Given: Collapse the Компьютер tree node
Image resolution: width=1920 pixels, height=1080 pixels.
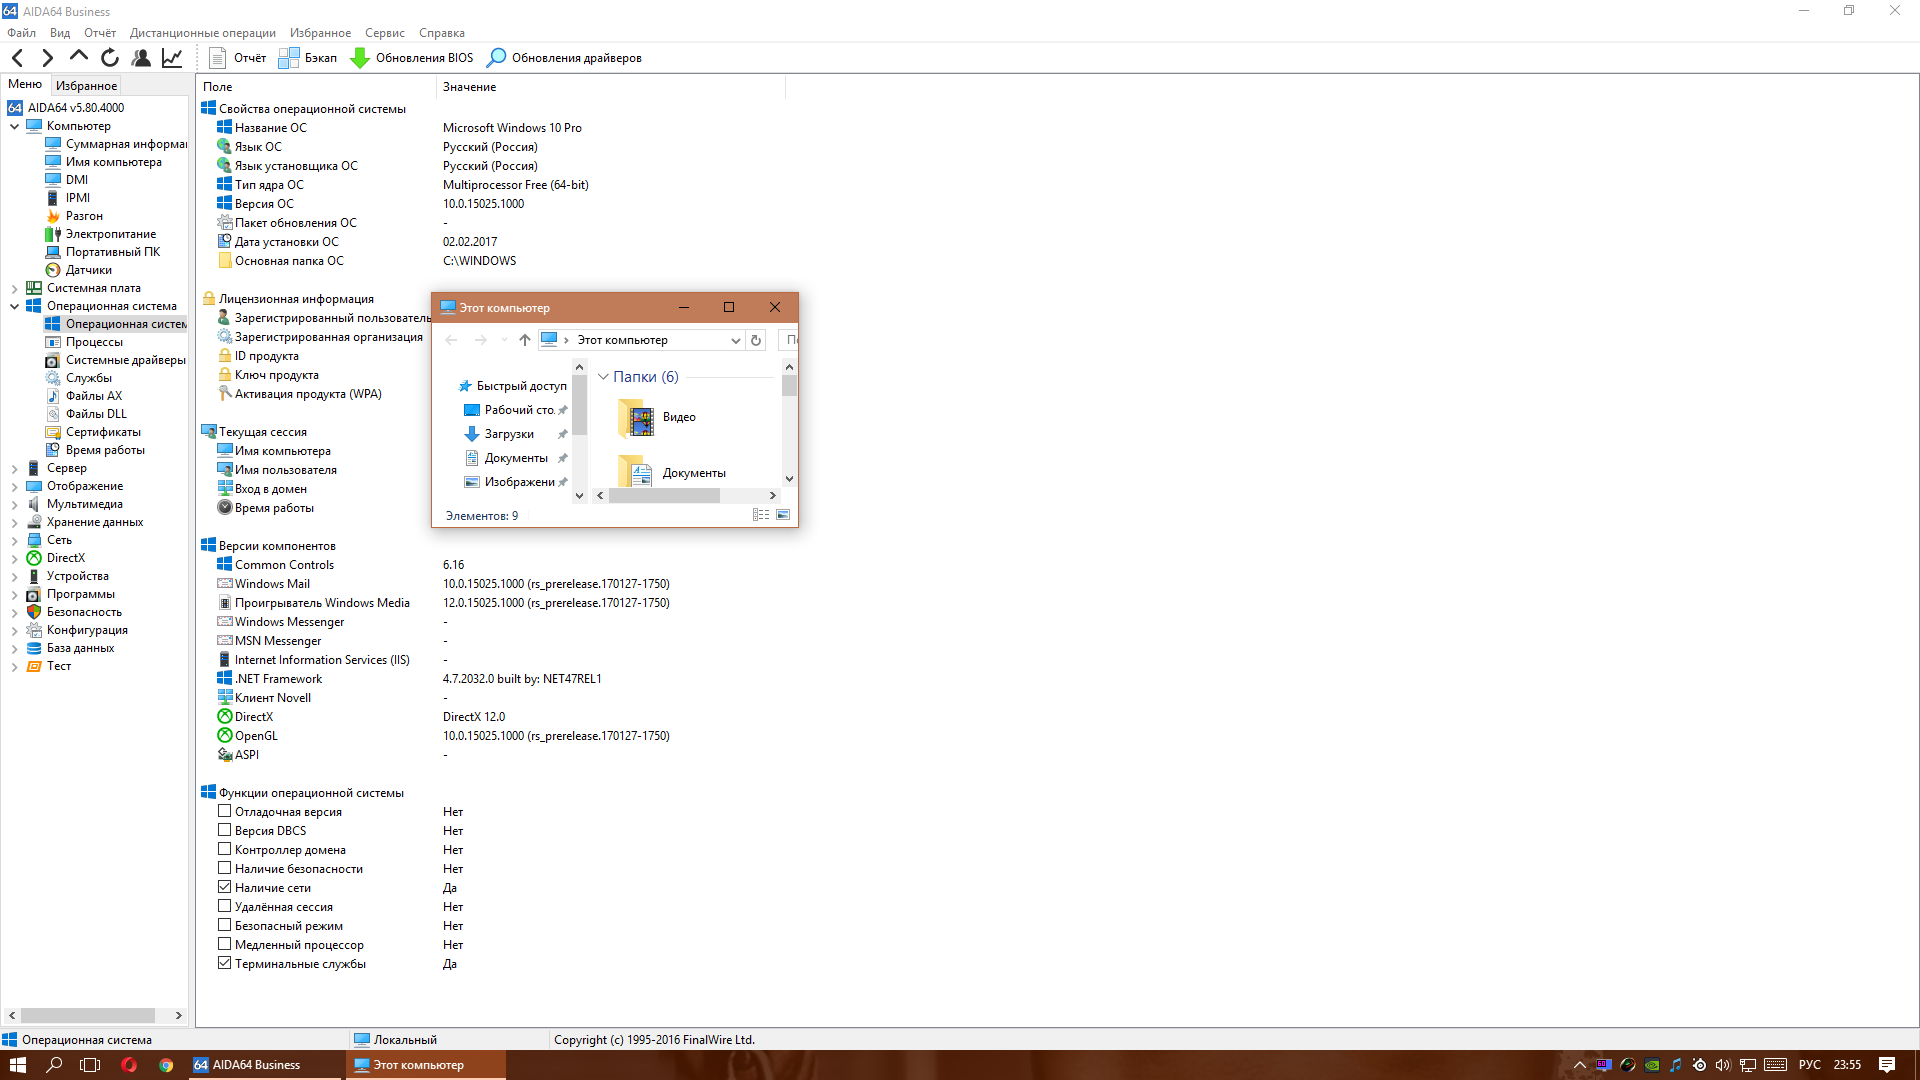Looking at the screenshot, I should tap(14, 127).
